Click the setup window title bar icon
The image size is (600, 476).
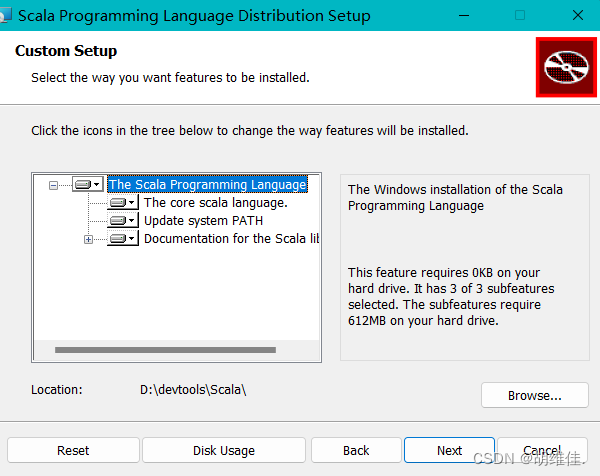(5, 16)
